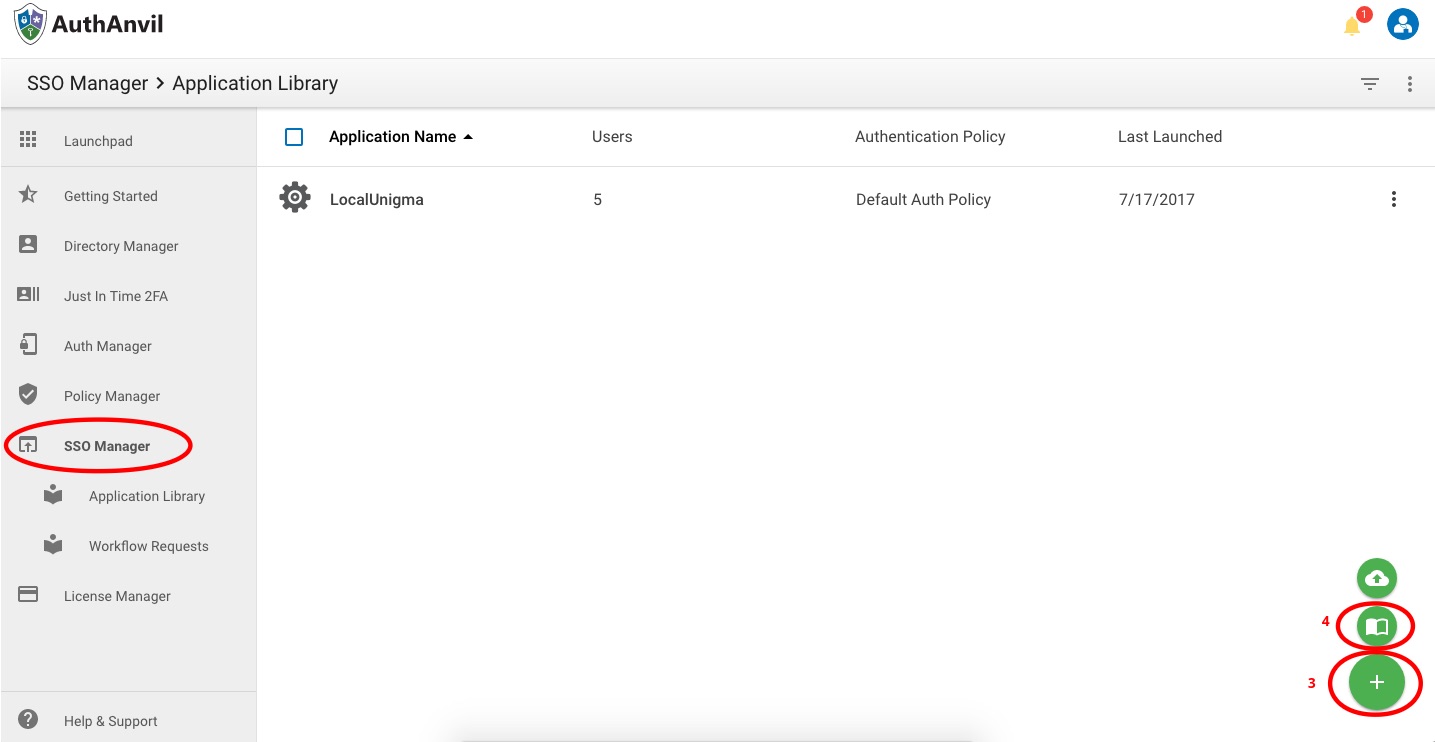Click the green catalog book button

click(1377, 627)
